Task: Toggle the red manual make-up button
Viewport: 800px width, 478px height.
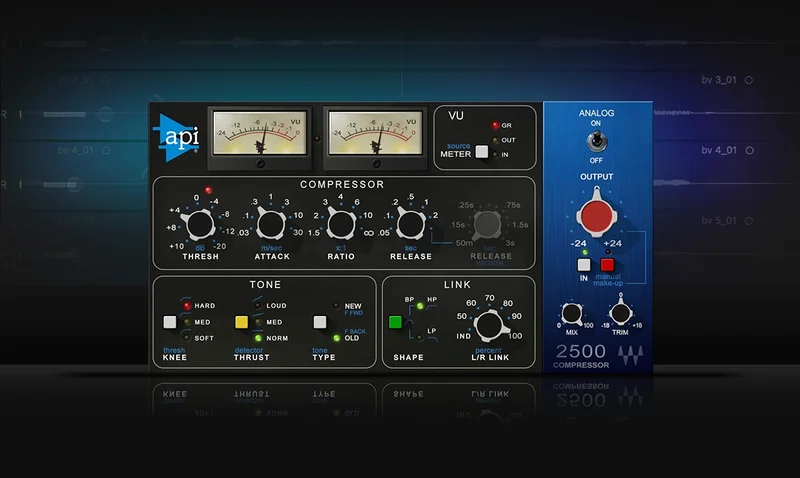Action: click(x=607, y=265)
